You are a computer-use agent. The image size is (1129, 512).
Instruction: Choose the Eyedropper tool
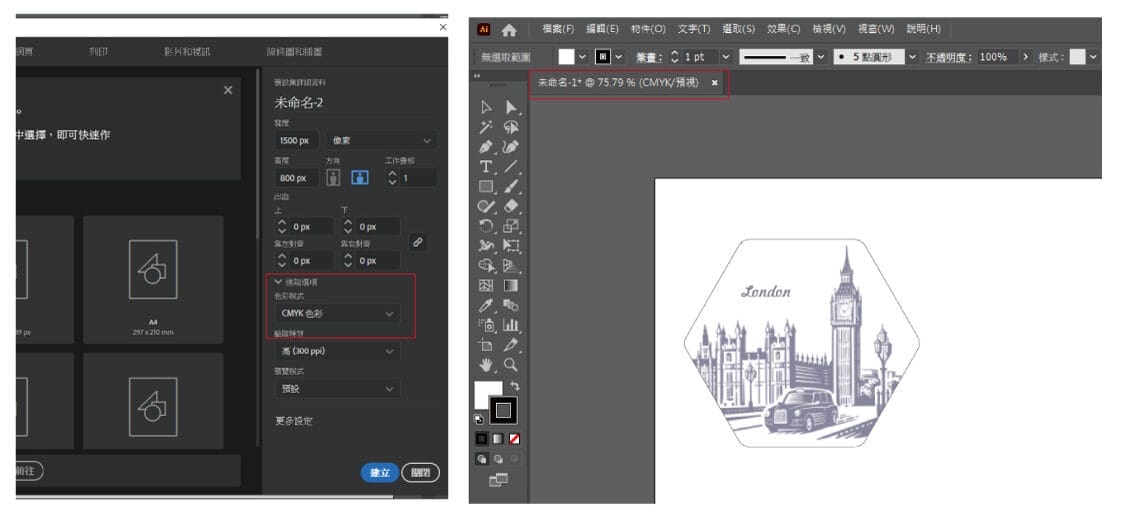(487, 305)
